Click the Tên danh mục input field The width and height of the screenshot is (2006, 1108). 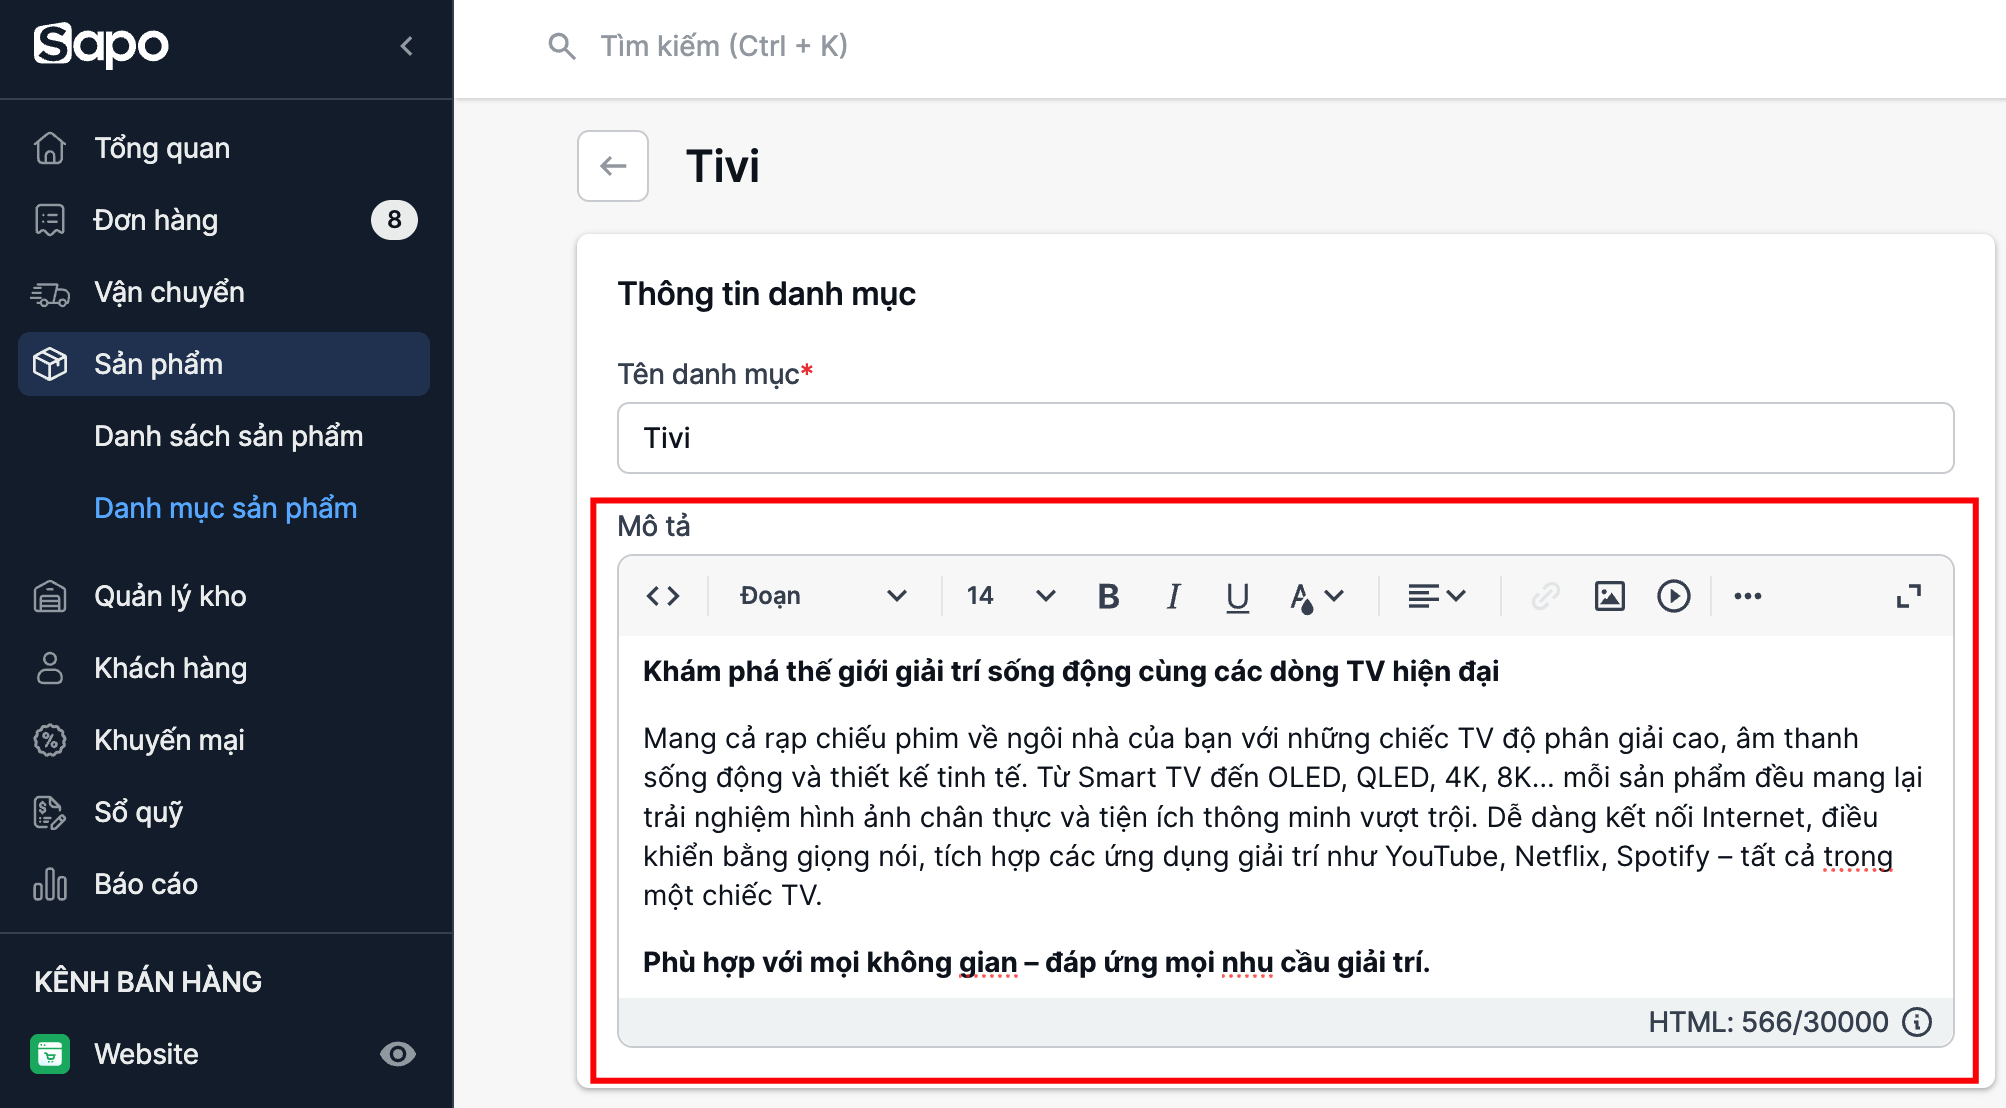[1285, 438]
